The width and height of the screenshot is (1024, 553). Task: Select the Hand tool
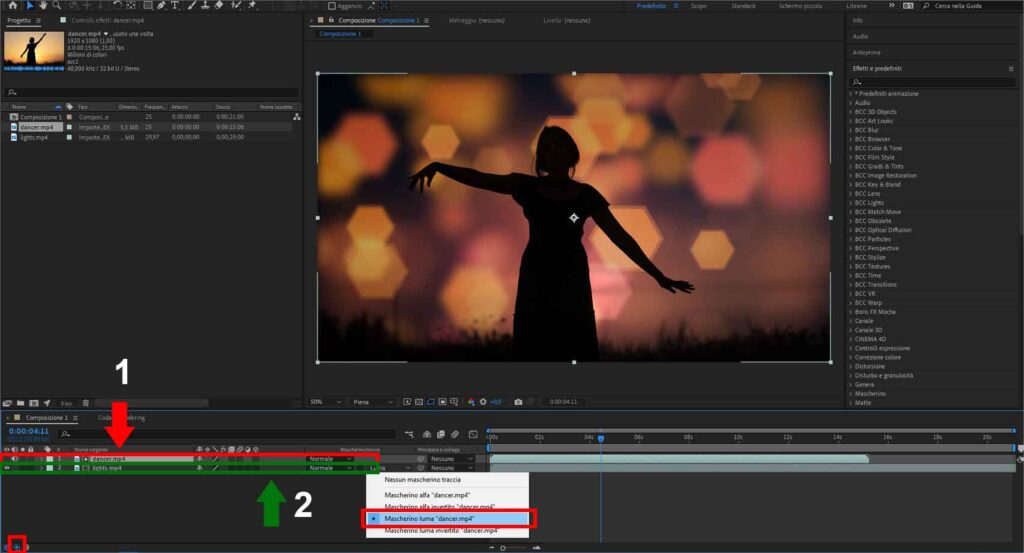(43, 5)
